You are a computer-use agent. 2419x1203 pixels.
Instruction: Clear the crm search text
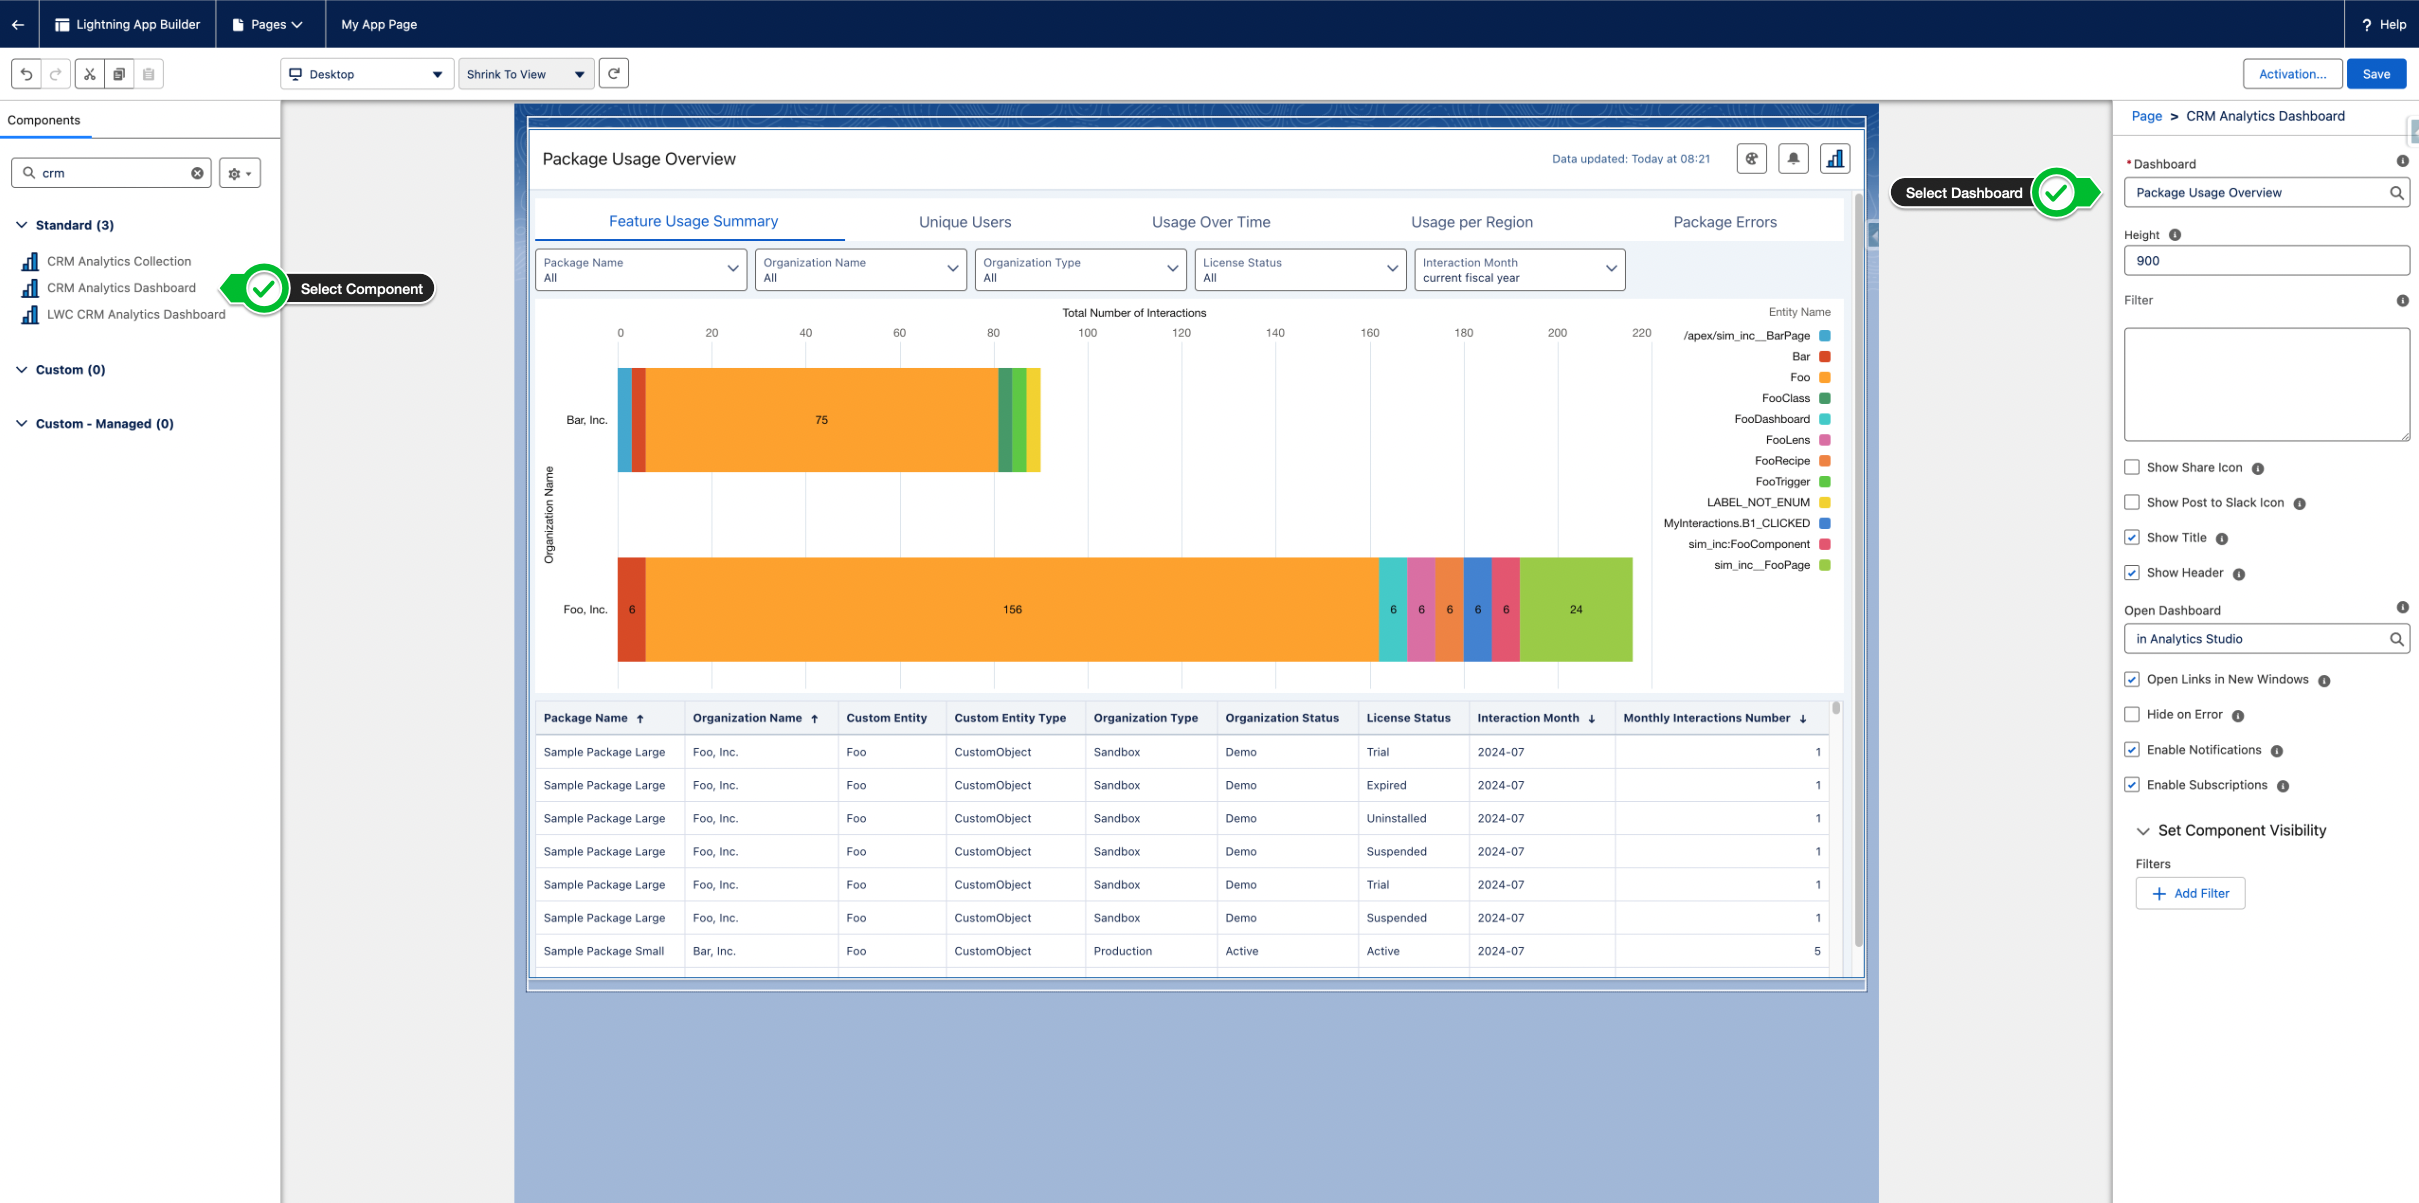pyautogui.click(x=197, y=173)
